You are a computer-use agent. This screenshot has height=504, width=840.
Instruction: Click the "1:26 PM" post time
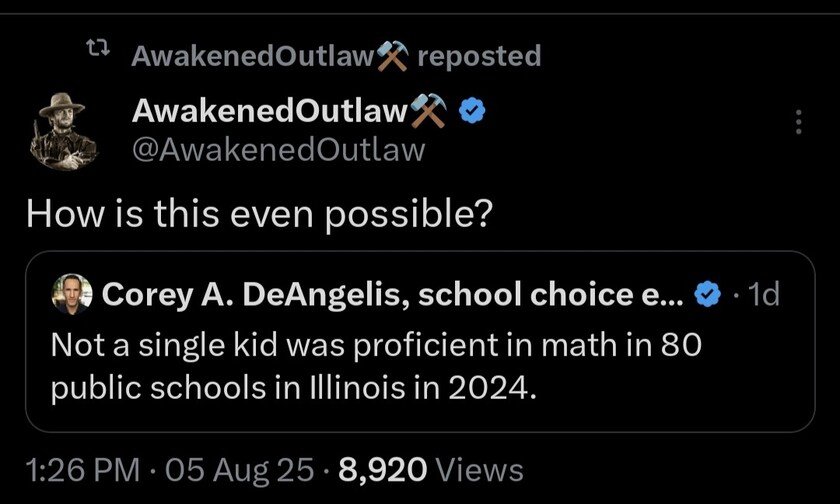81,469
